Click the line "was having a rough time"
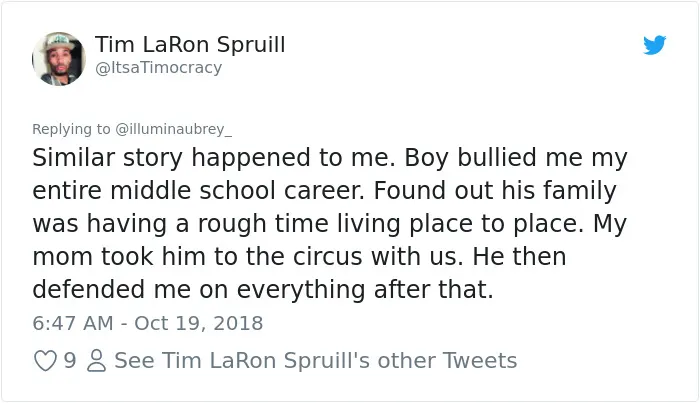The image size is (700, 403). pyautogui.click(x=329, y=224)
